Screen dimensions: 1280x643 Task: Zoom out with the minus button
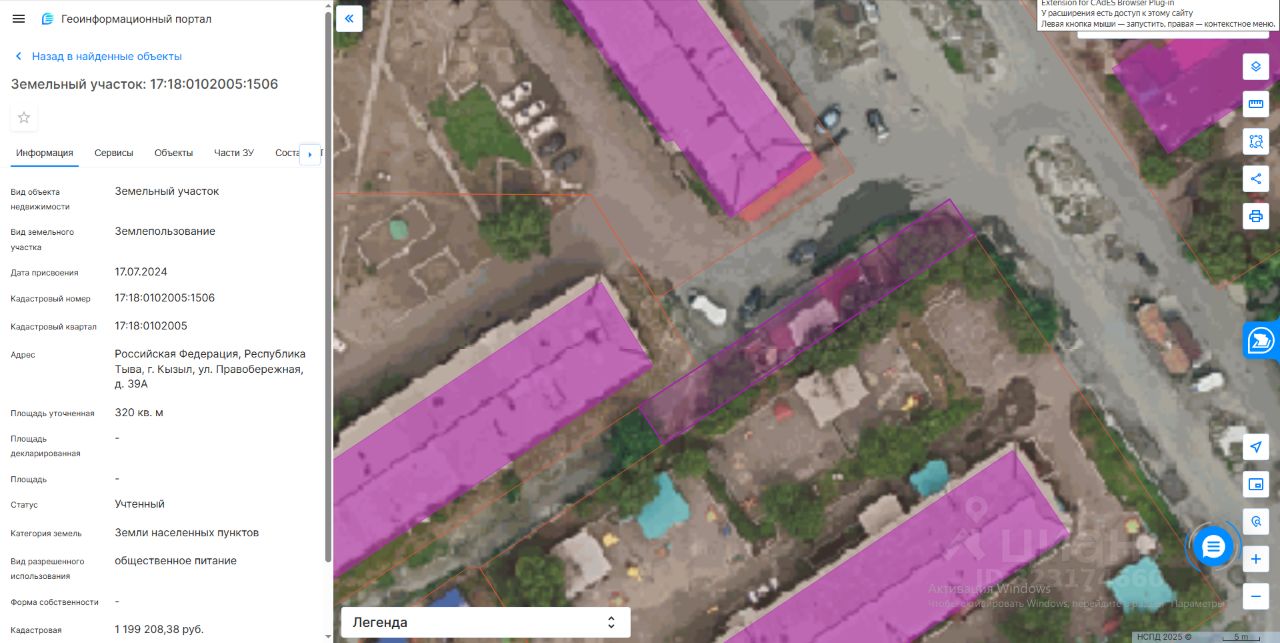(1256, 597)
